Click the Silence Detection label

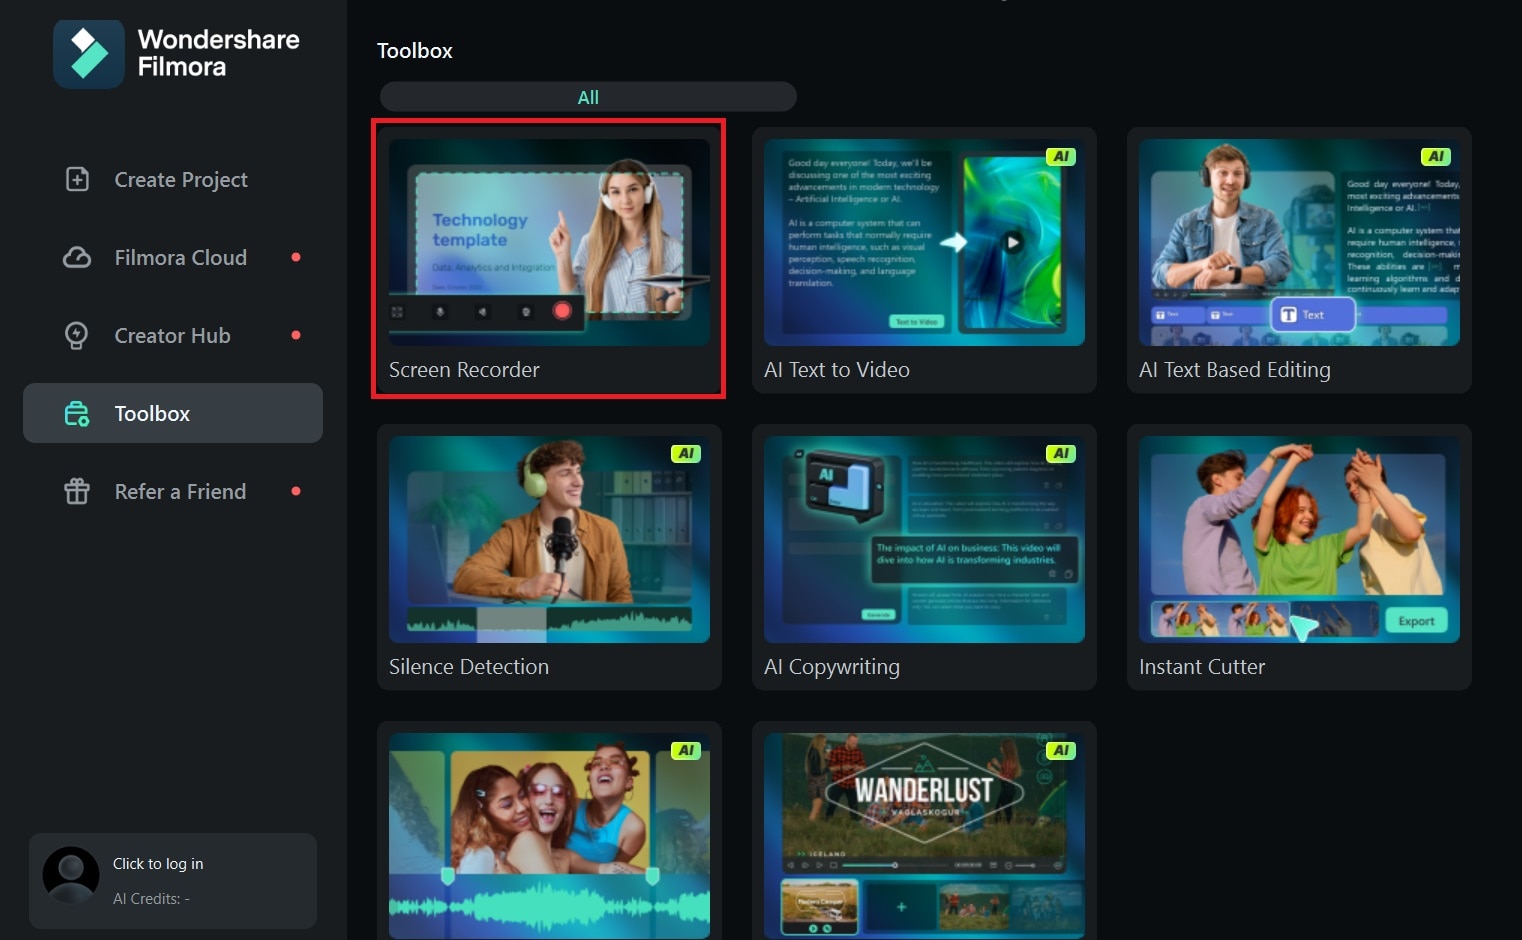point(469,667)
